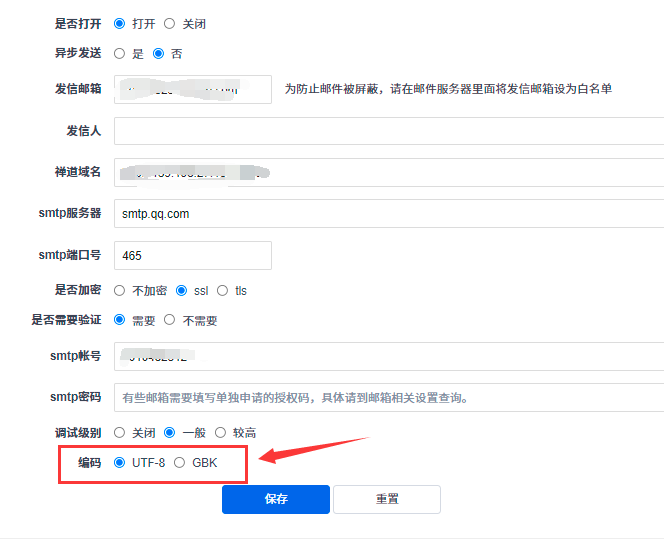Click the 调试级别 label
The width and height of the screenshot is (664, 550).
(78, 433)
